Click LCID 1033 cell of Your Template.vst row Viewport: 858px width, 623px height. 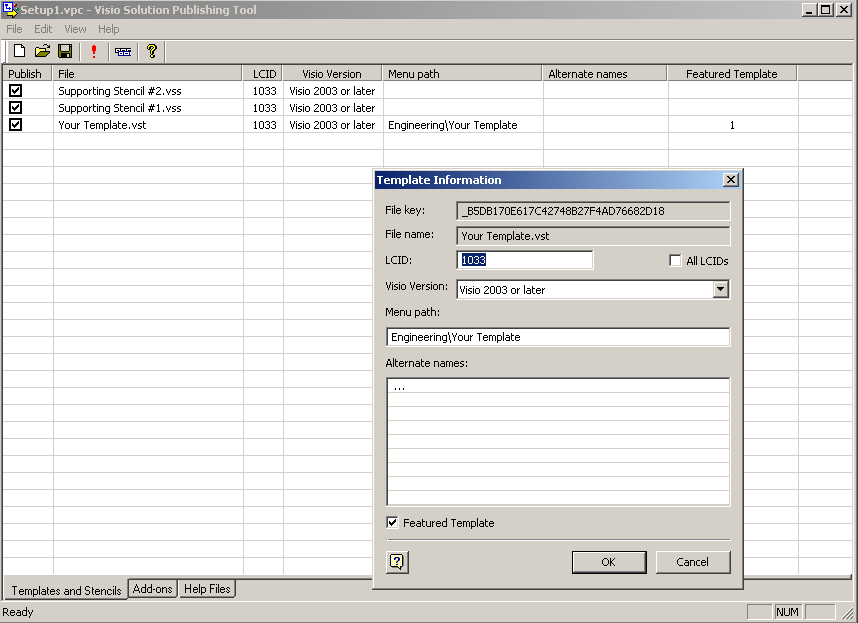click(x=264, y=125)
